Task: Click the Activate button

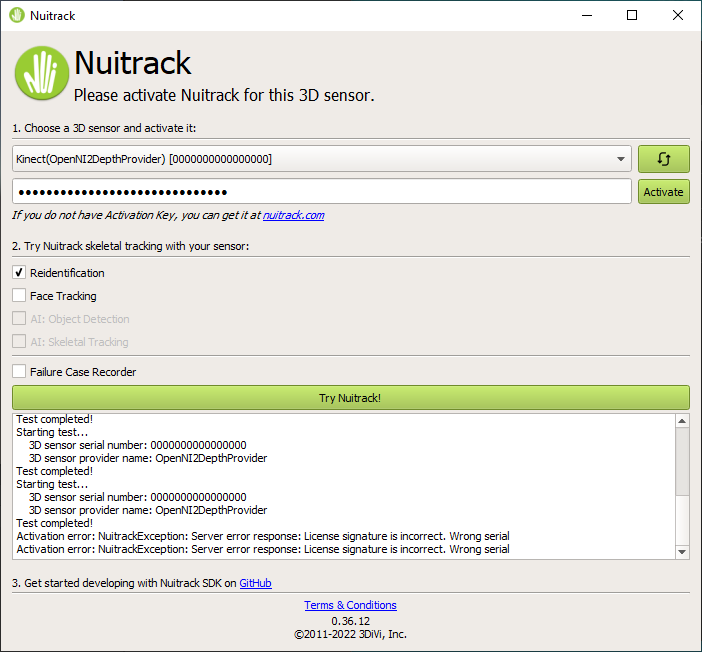Action: coord(663,192)
